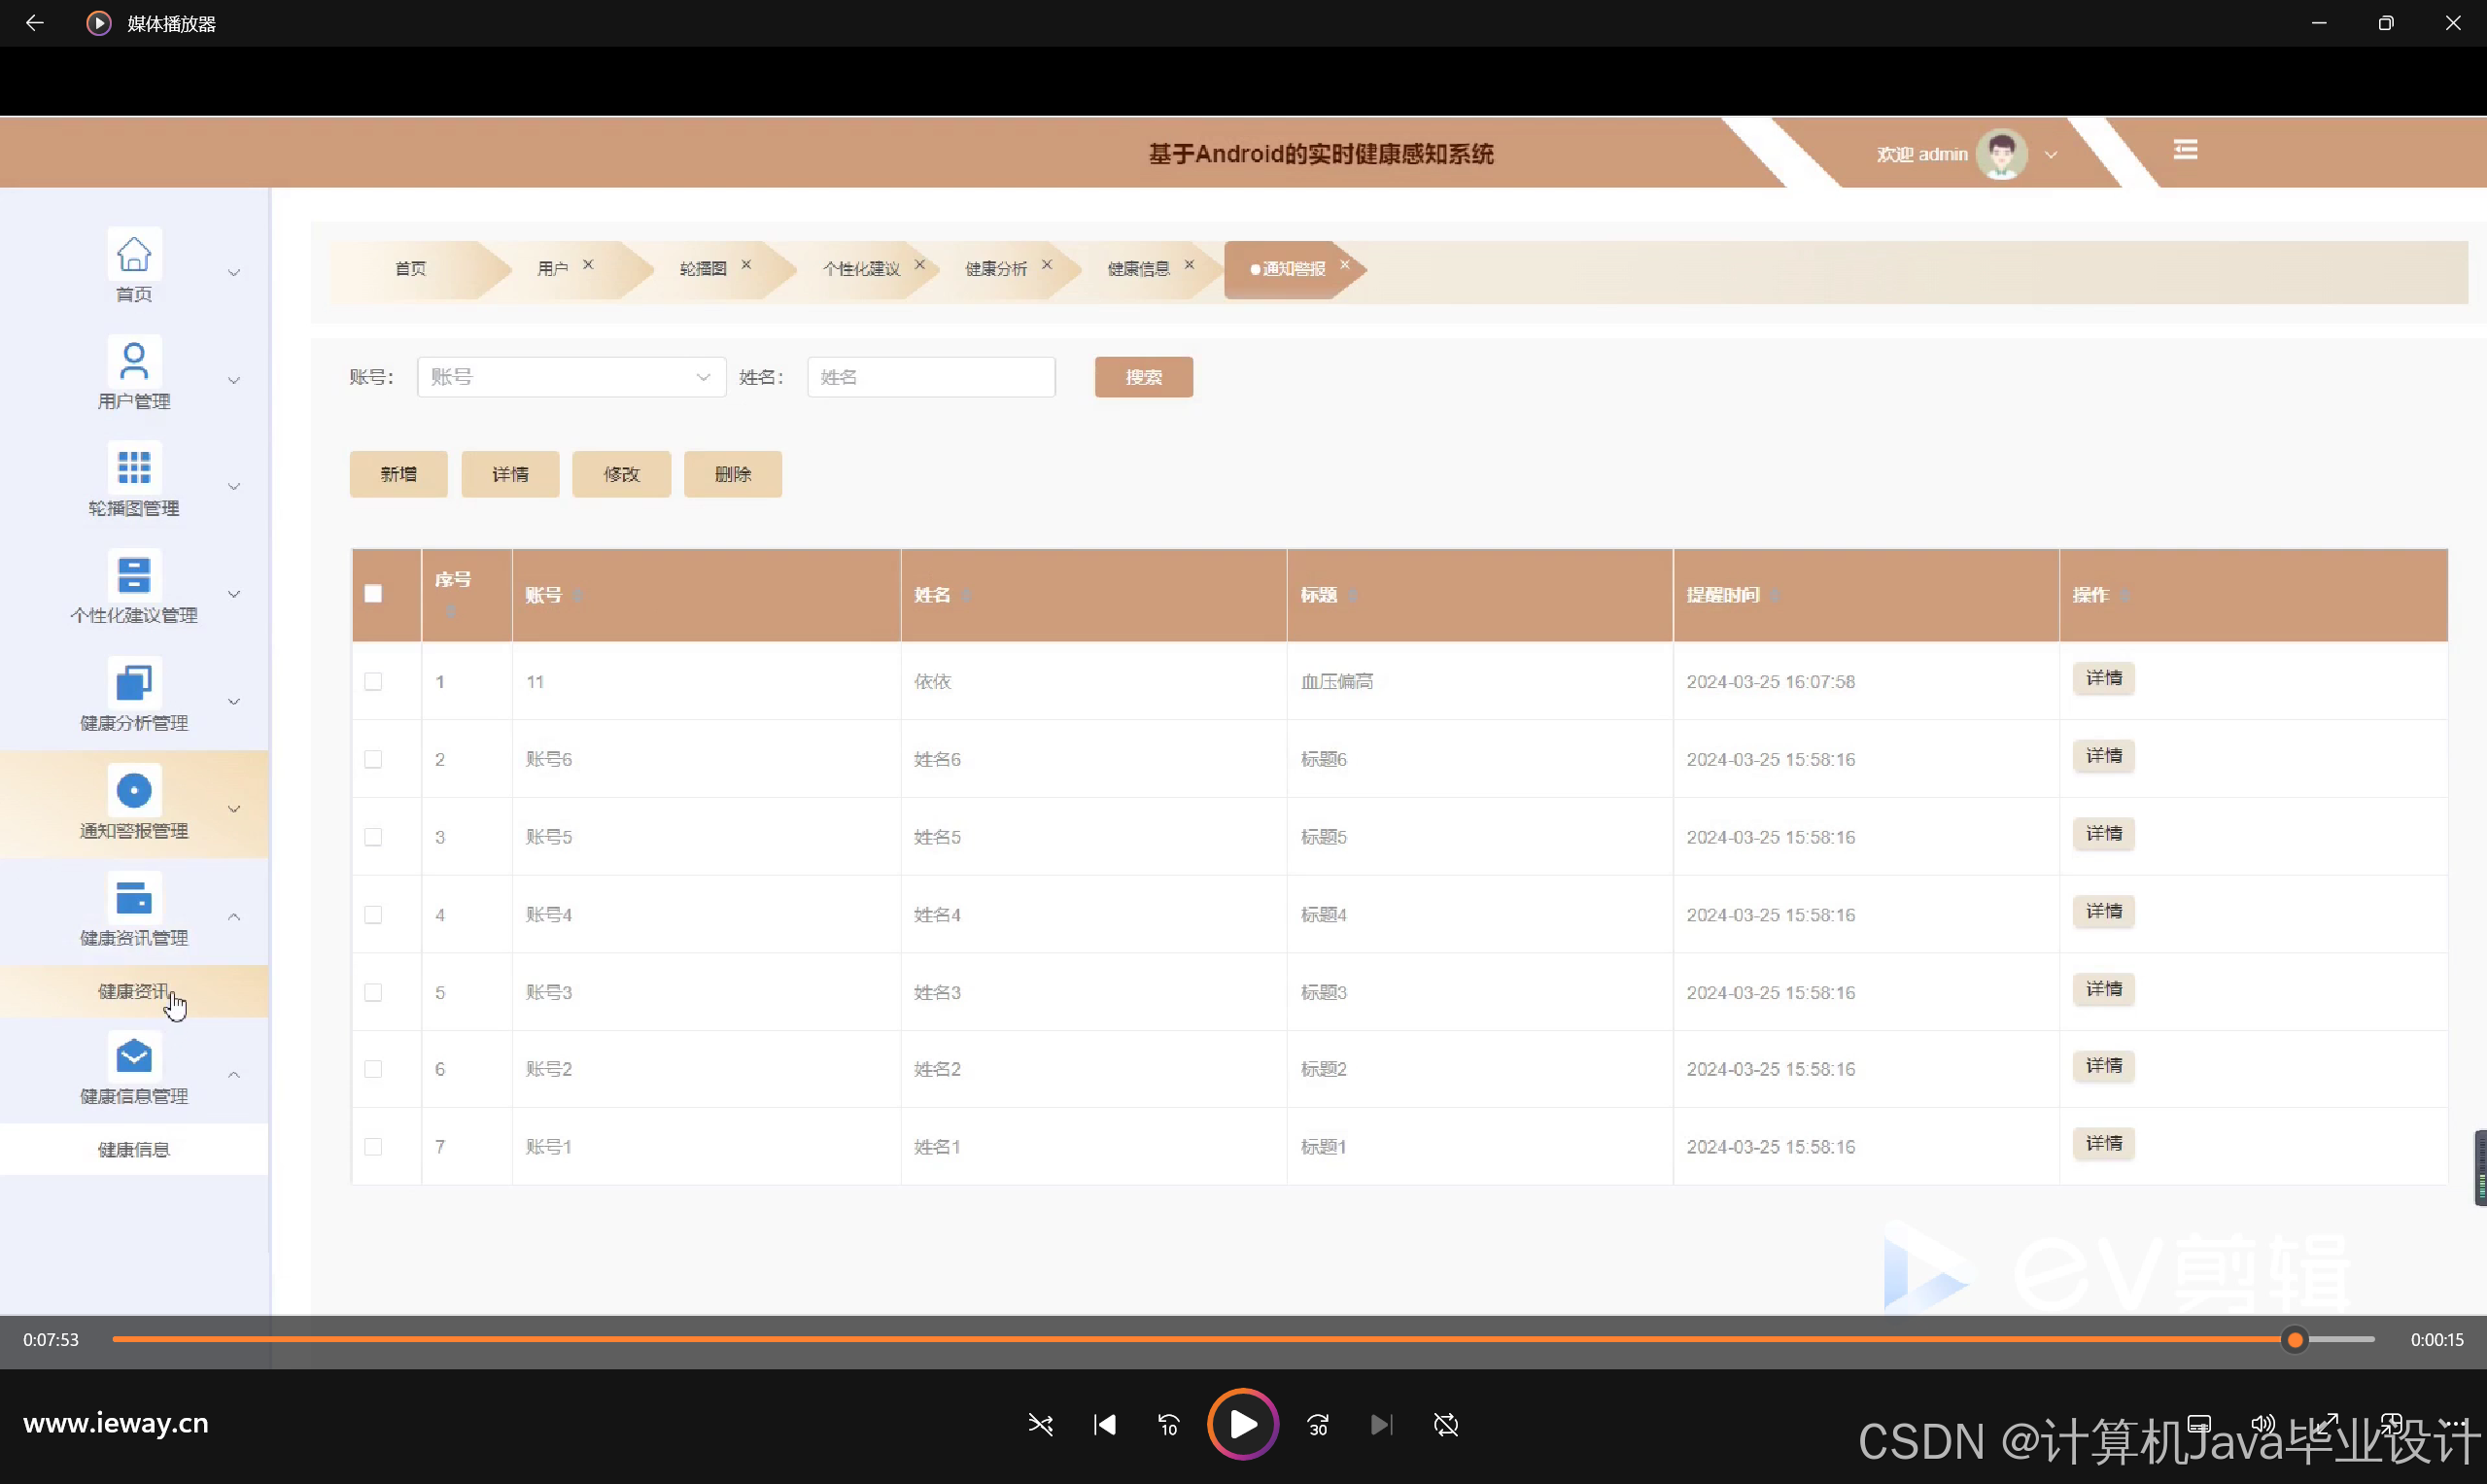Check the row with title 血压偏高
This screenshot has height=1484, width=2487.
pos(373,682)
